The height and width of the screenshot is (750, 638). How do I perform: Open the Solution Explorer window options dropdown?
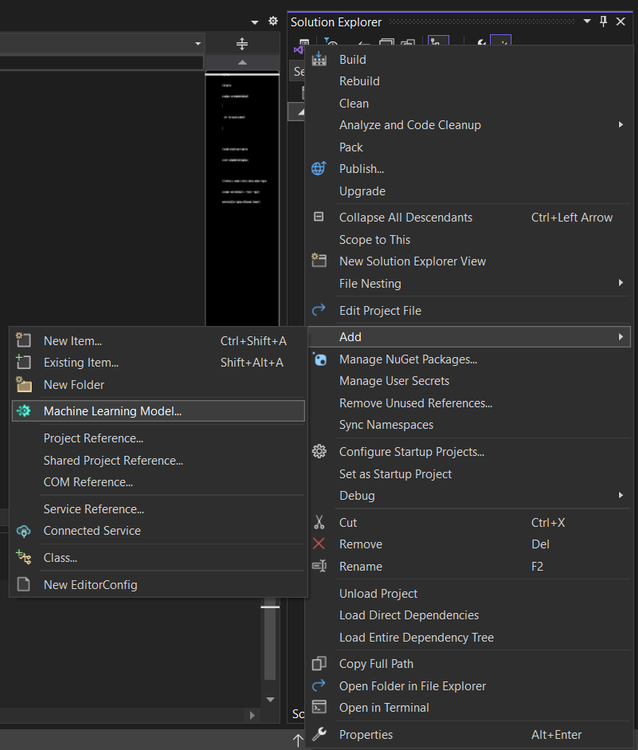[588, 22]
